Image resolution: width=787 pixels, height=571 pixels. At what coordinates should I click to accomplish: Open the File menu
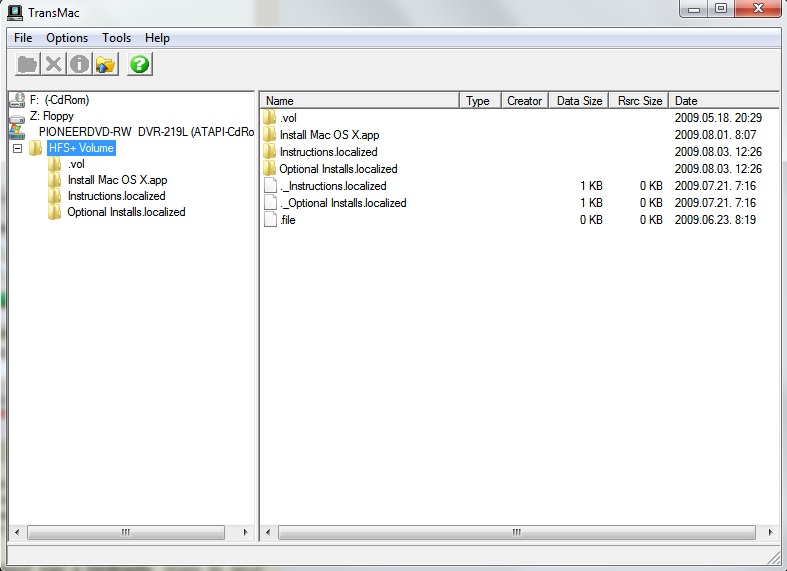[23, 38]
